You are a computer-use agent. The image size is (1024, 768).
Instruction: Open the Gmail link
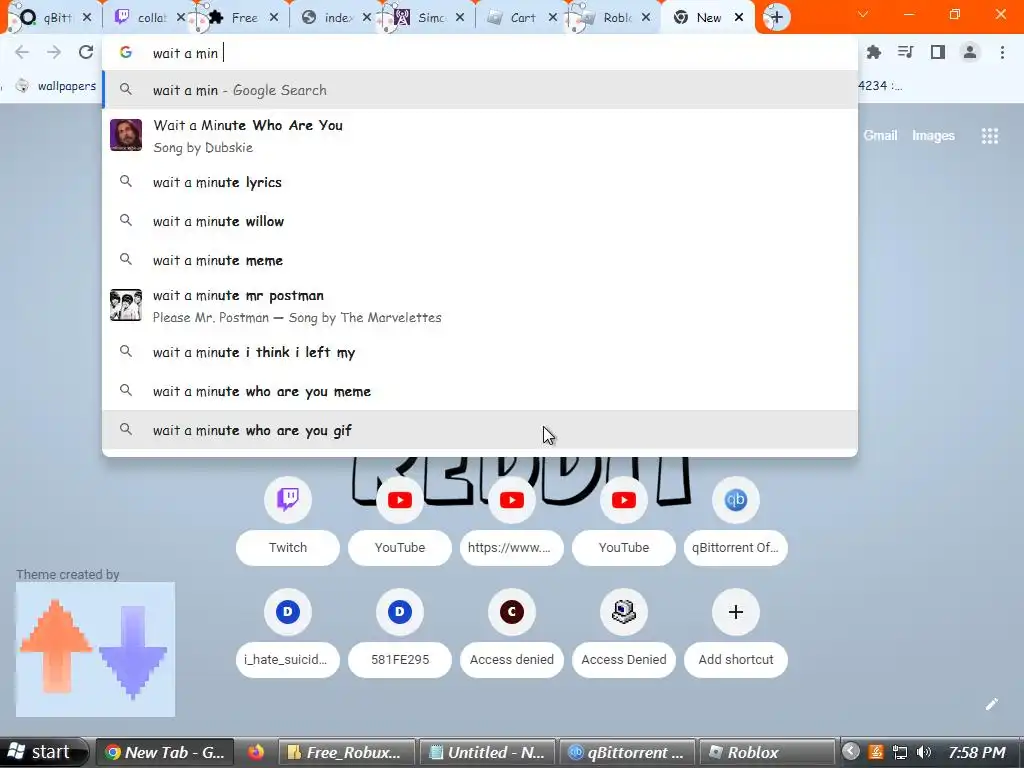(x=880, y=136)
